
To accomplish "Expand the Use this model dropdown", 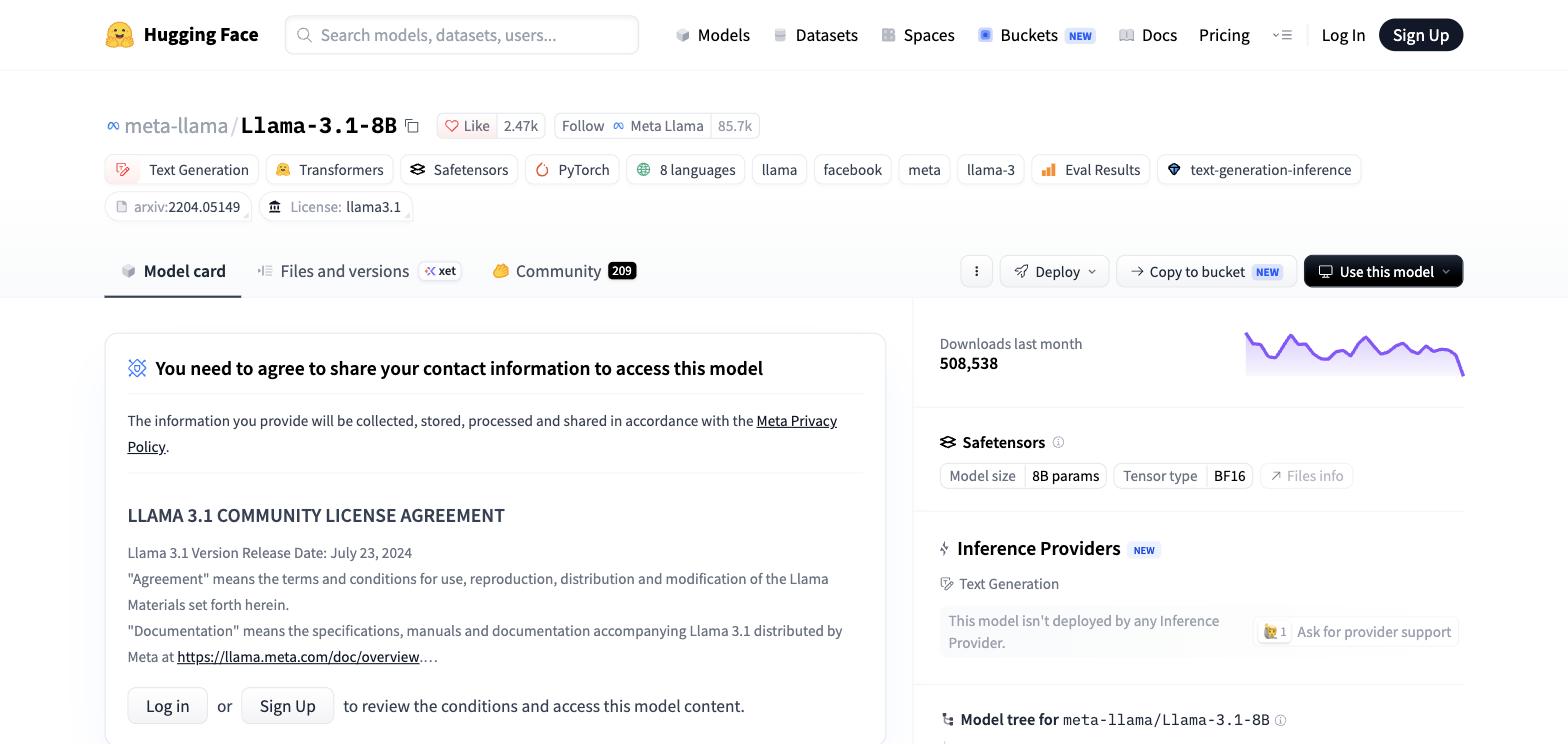I will coord(1383,271).
